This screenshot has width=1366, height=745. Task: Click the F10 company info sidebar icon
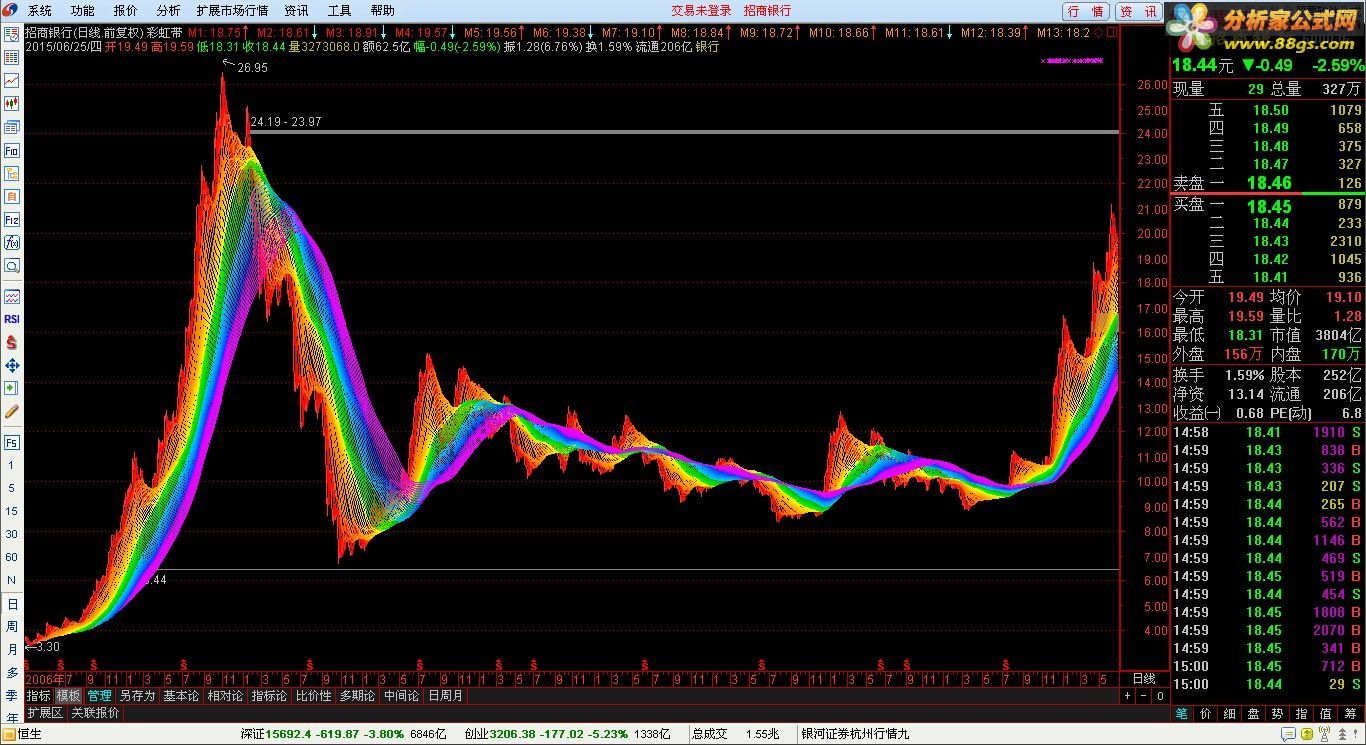[12, 150]
